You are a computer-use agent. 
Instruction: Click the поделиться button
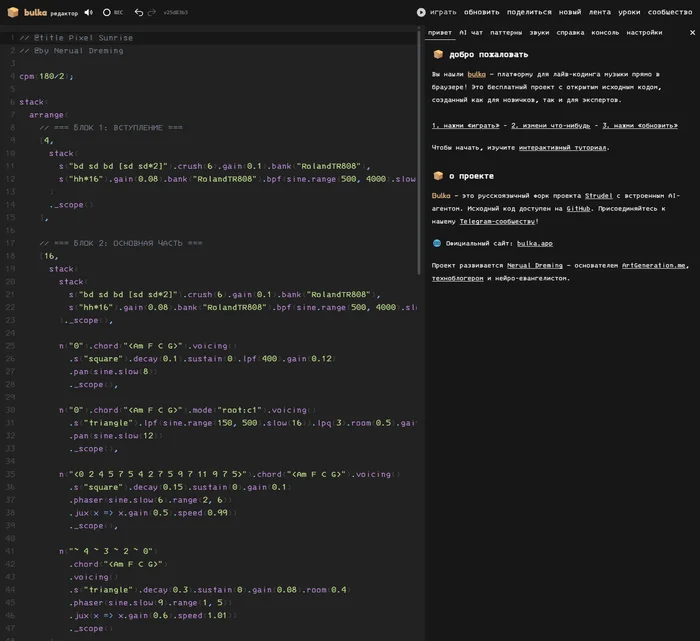click(x=529, y=12)
